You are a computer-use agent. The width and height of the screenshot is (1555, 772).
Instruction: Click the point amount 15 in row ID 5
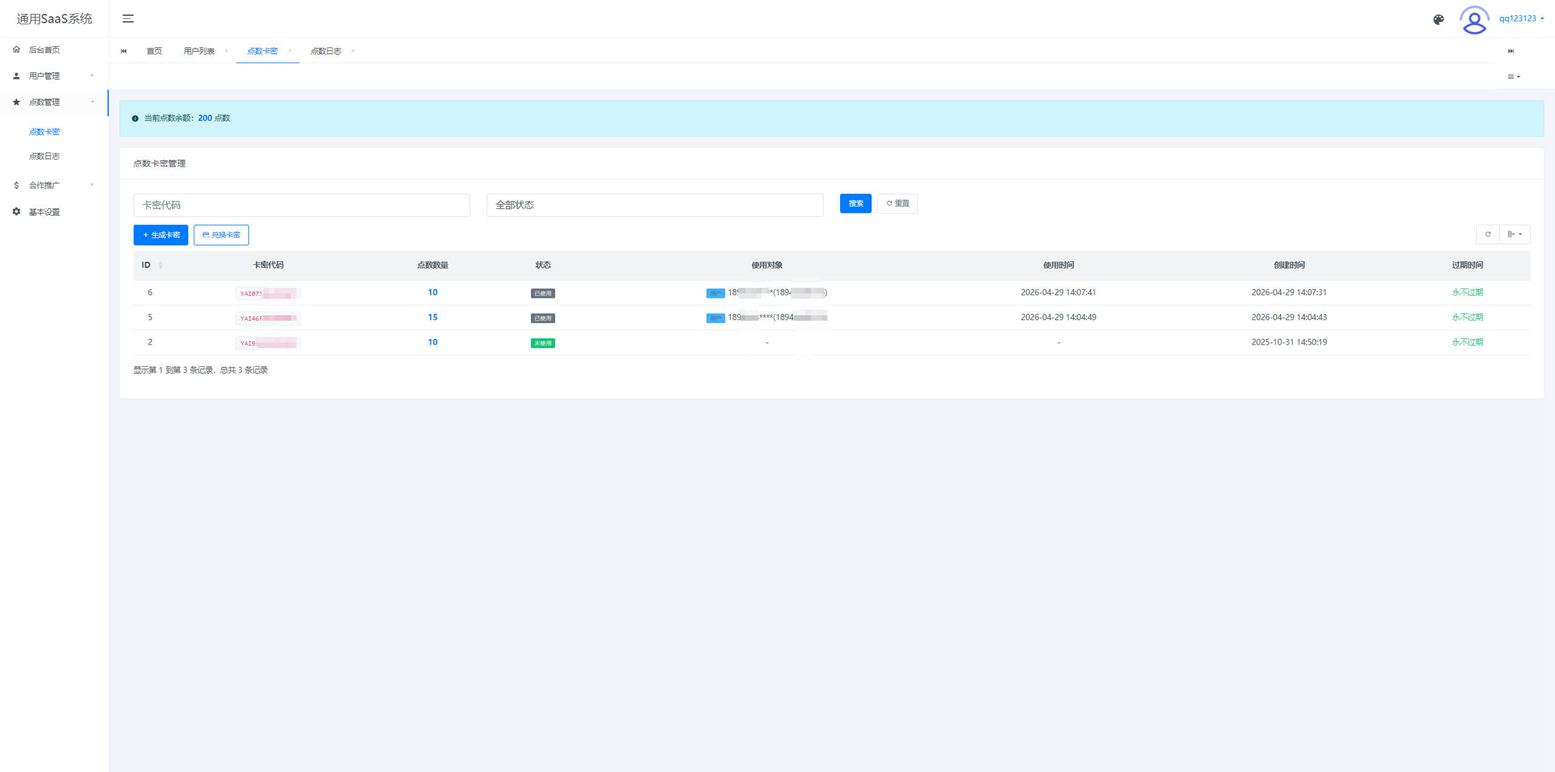[433, 317]
